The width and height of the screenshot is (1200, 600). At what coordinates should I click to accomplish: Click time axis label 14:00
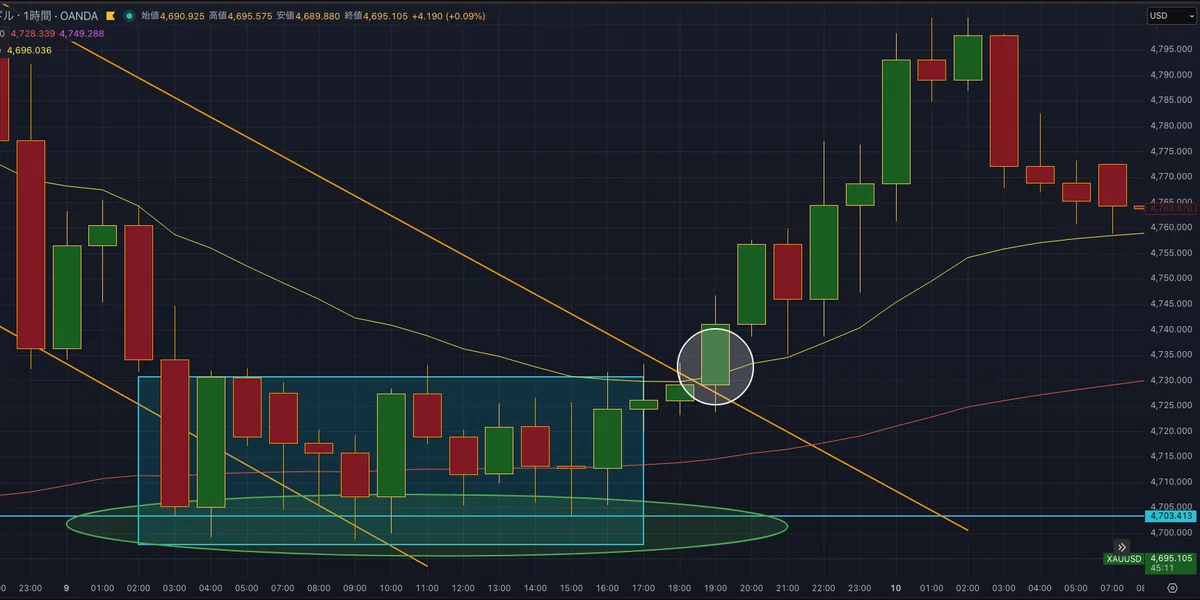coord(535,588)
